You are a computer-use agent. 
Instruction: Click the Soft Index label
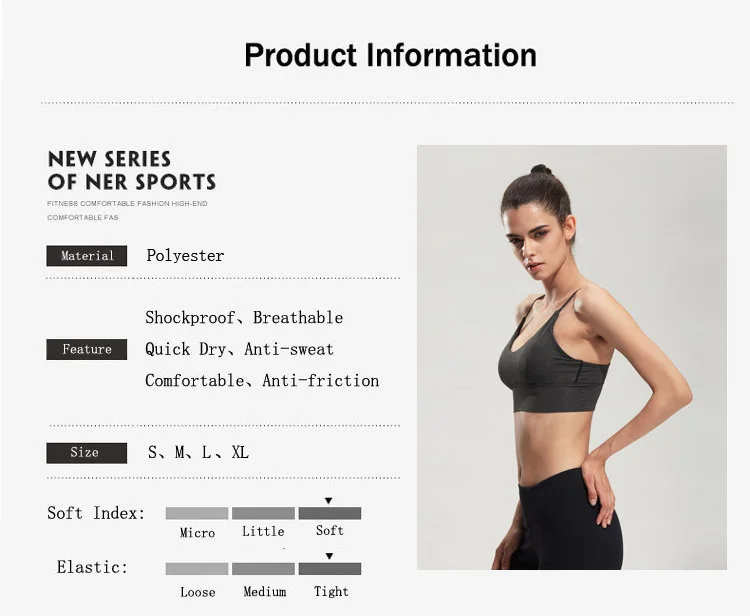[x=96, y=513]
